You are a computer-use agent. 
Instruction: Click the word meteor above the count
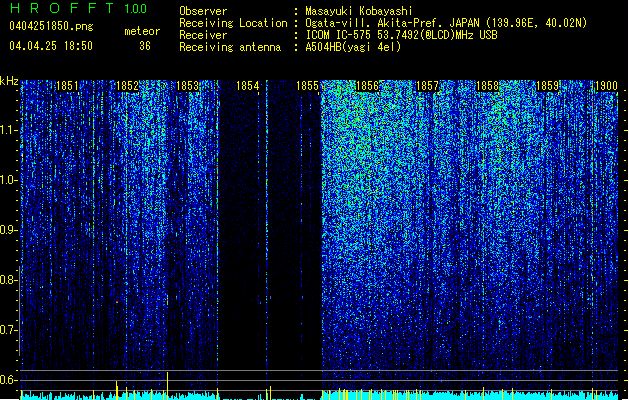(x=142, y=31)
